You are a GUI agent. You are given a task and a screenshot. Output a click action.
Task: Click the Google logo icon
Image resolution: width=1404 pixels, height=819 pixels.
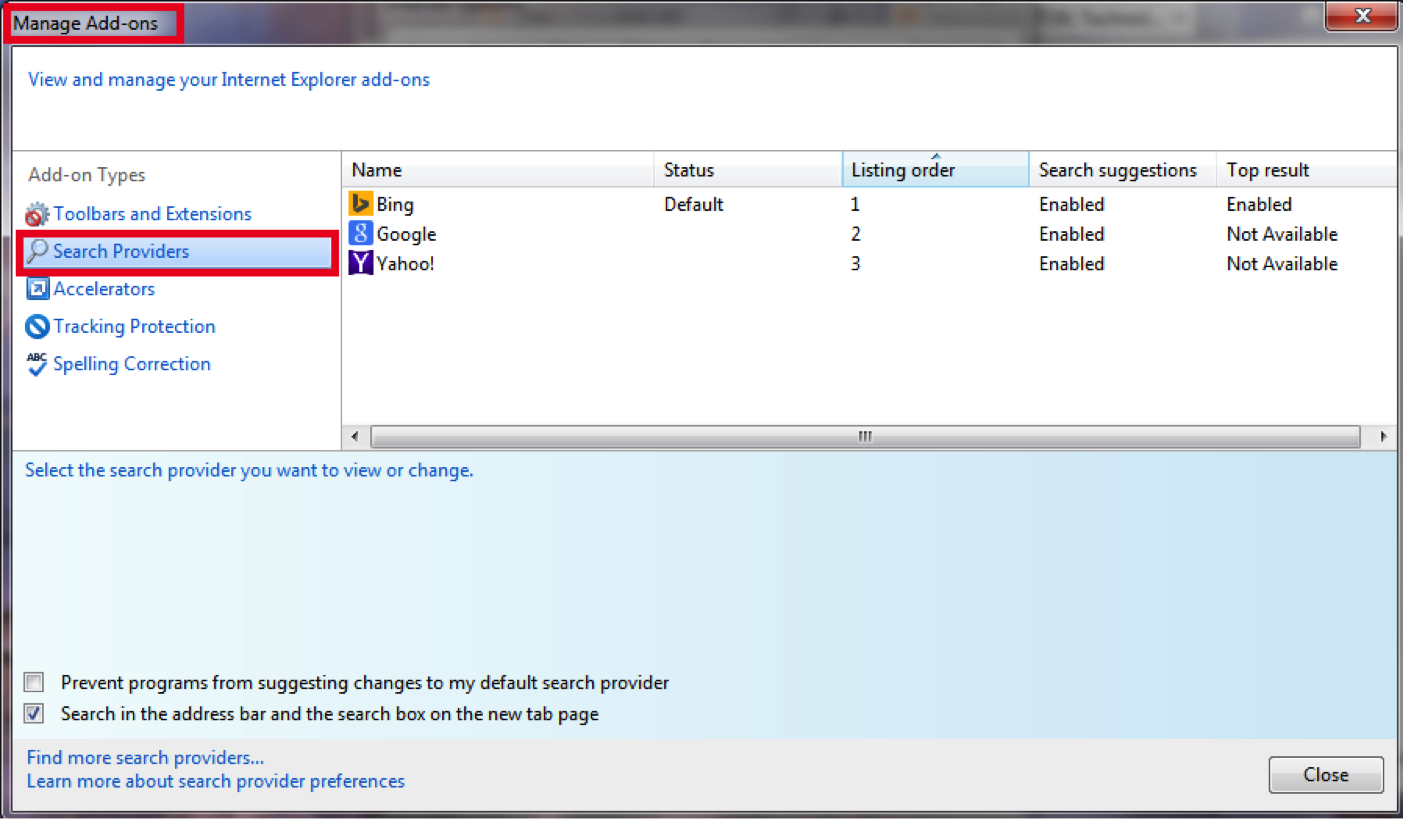pos(360,234)
